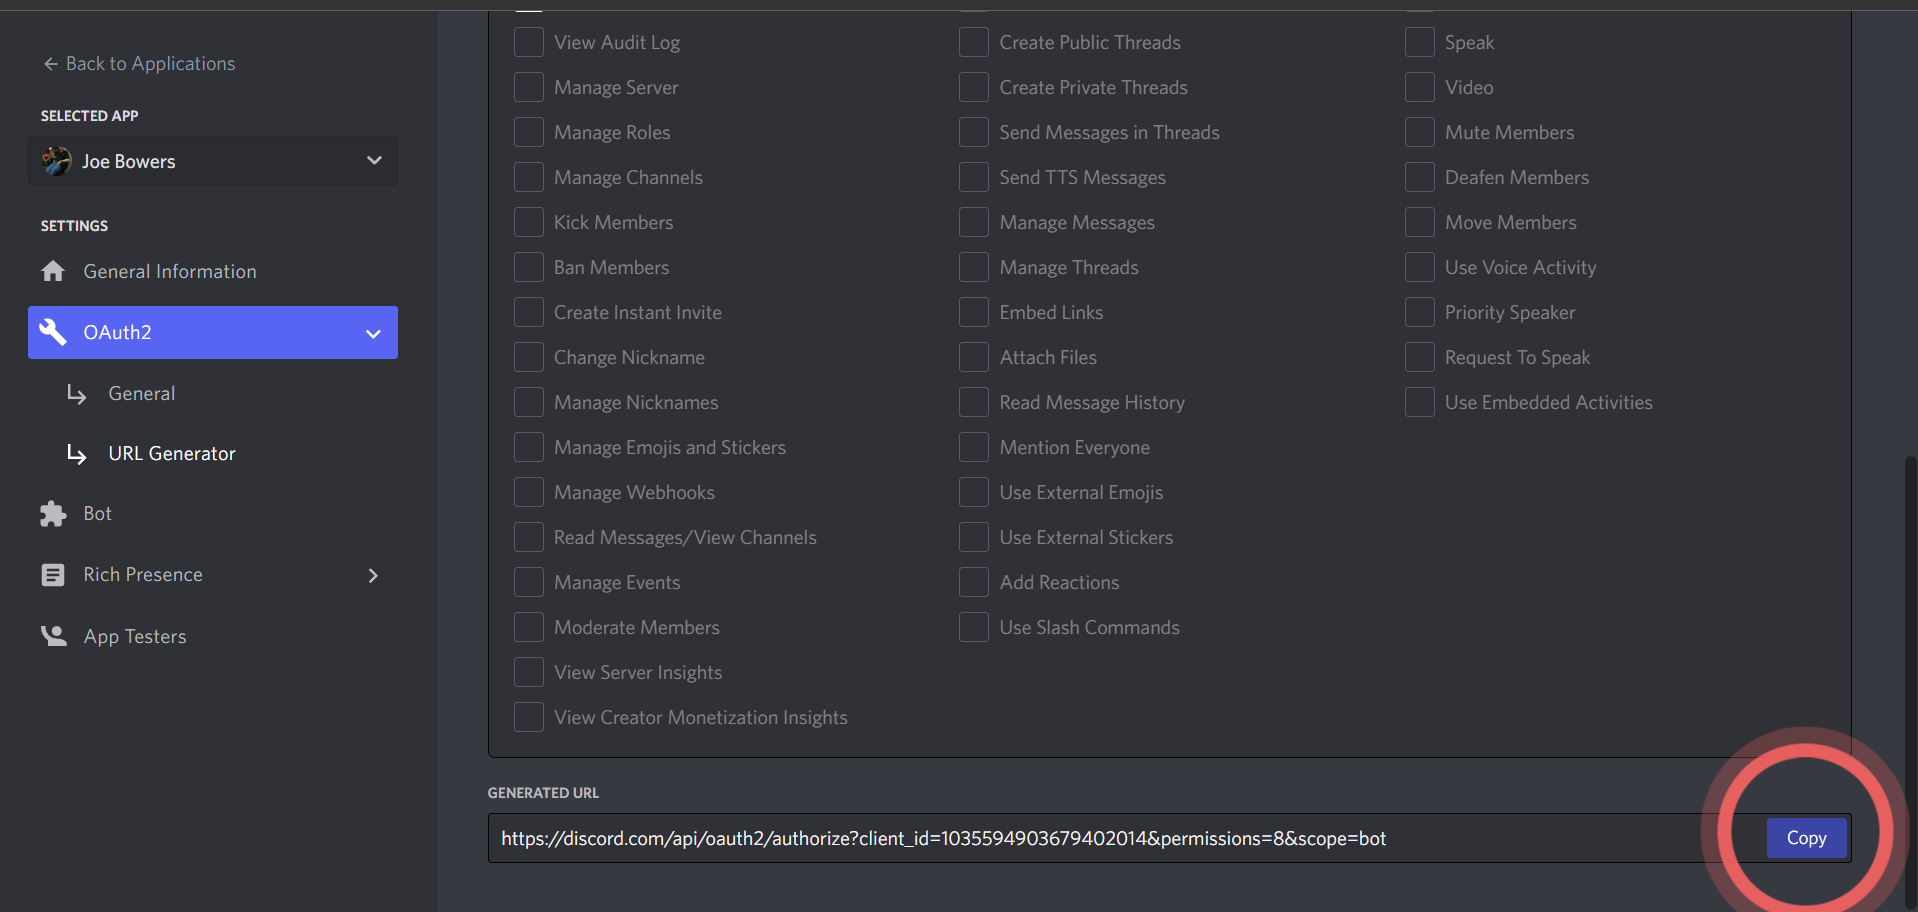Screen dimensions: 1918x912
Task: Toggle Use External Stickers
Action: pos(974,537)
